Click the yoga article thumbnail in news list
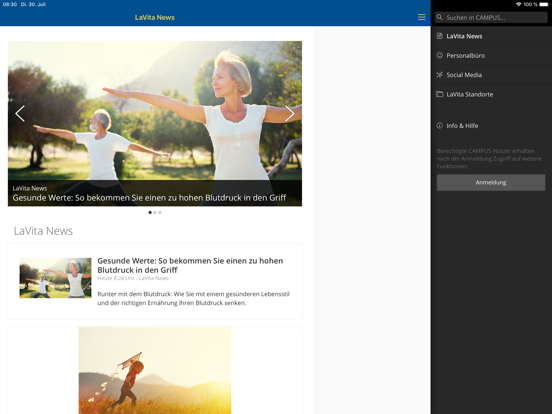Viewport: 552px width, 414px height. coord(55,278)
